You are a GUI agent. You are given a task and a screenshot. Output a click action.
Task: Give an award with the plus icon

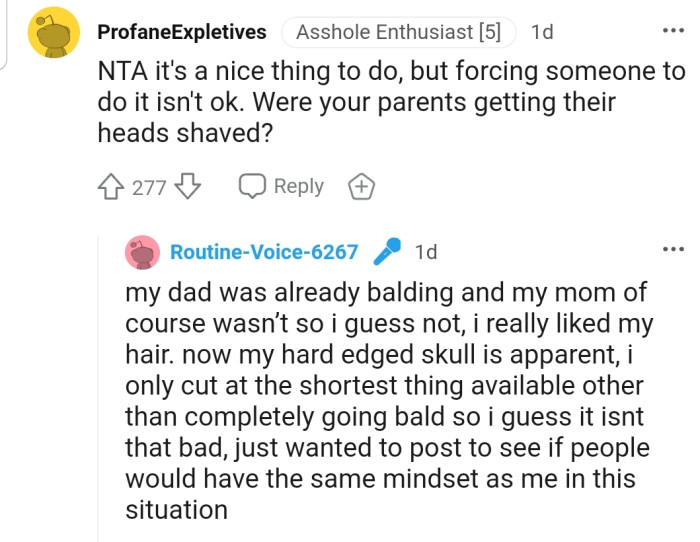[x=360, y=187]
